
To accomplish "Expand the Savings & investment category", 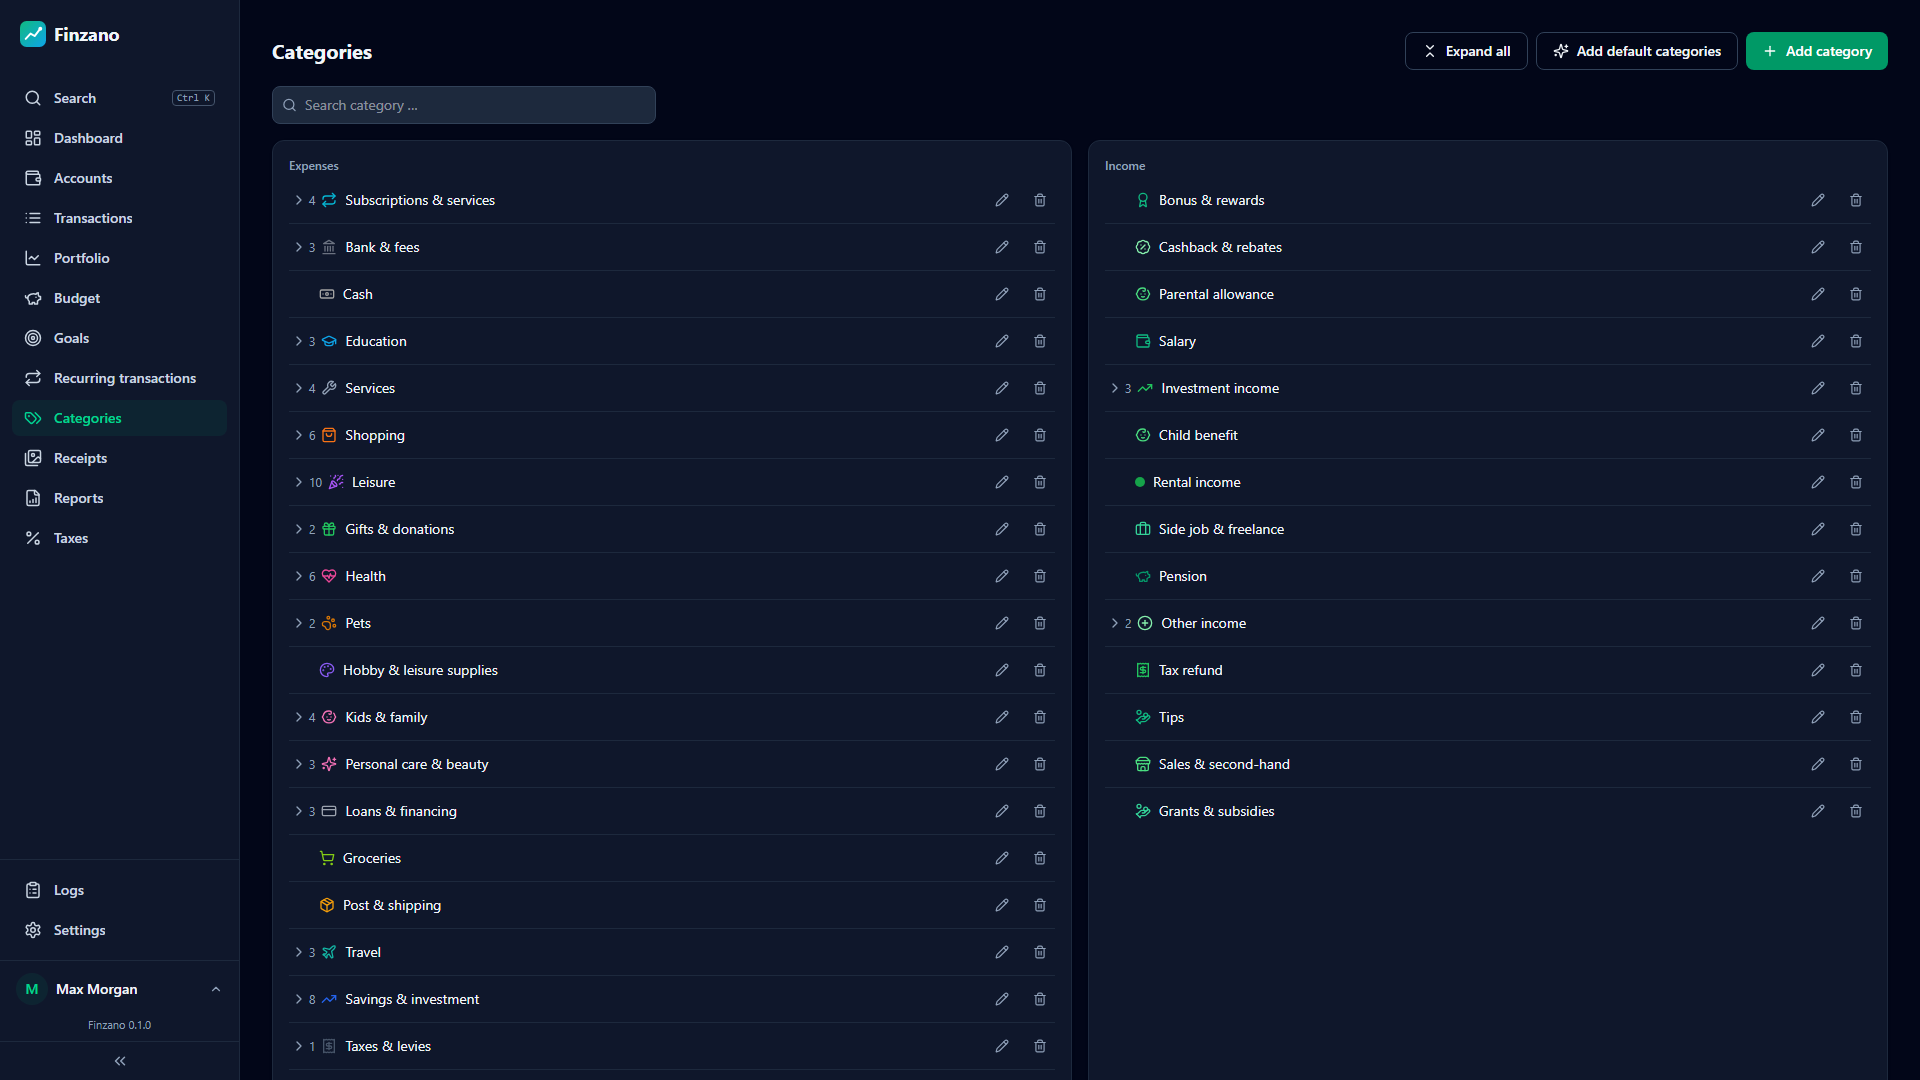I will (298, 999).
